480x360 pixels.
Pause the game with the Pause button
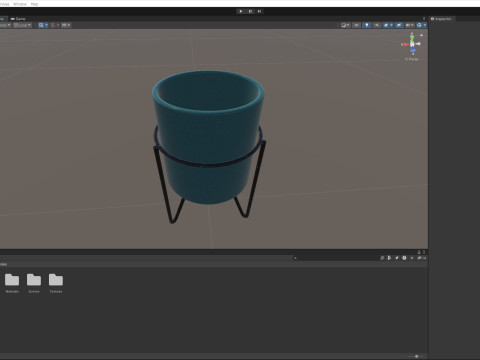[x=250, y=11]
